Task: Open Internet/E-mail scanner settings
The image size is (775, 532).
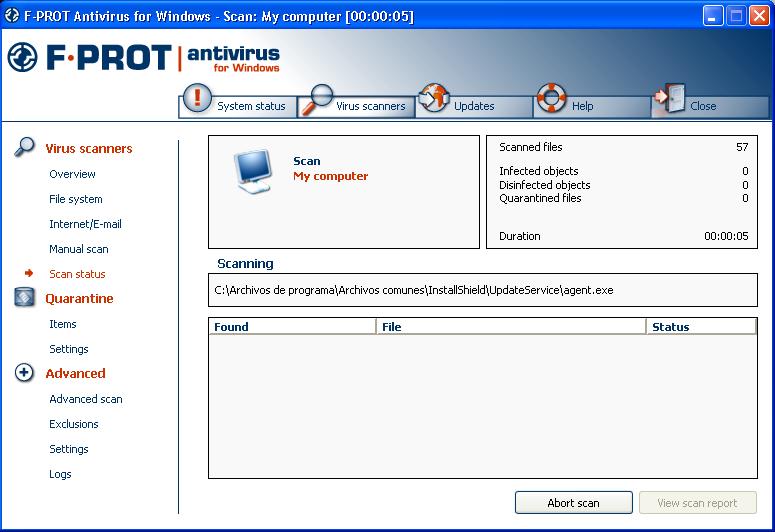Action: [x=85, y=224]
